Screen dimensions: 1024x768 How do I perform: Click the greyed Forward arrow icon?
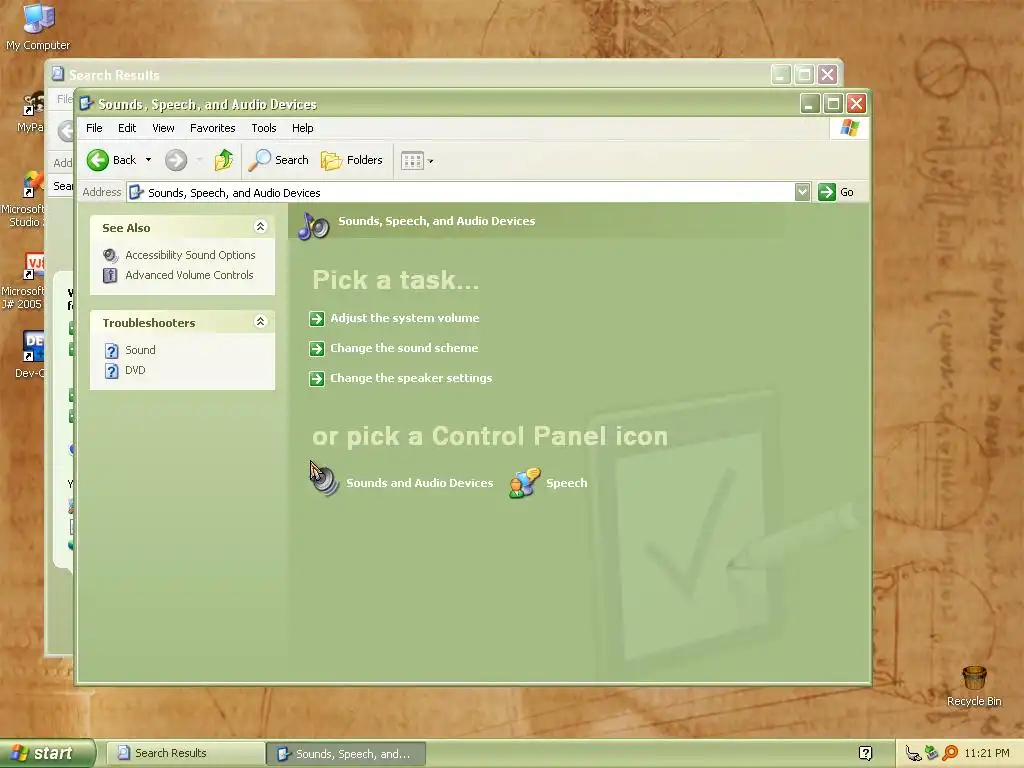176,160
